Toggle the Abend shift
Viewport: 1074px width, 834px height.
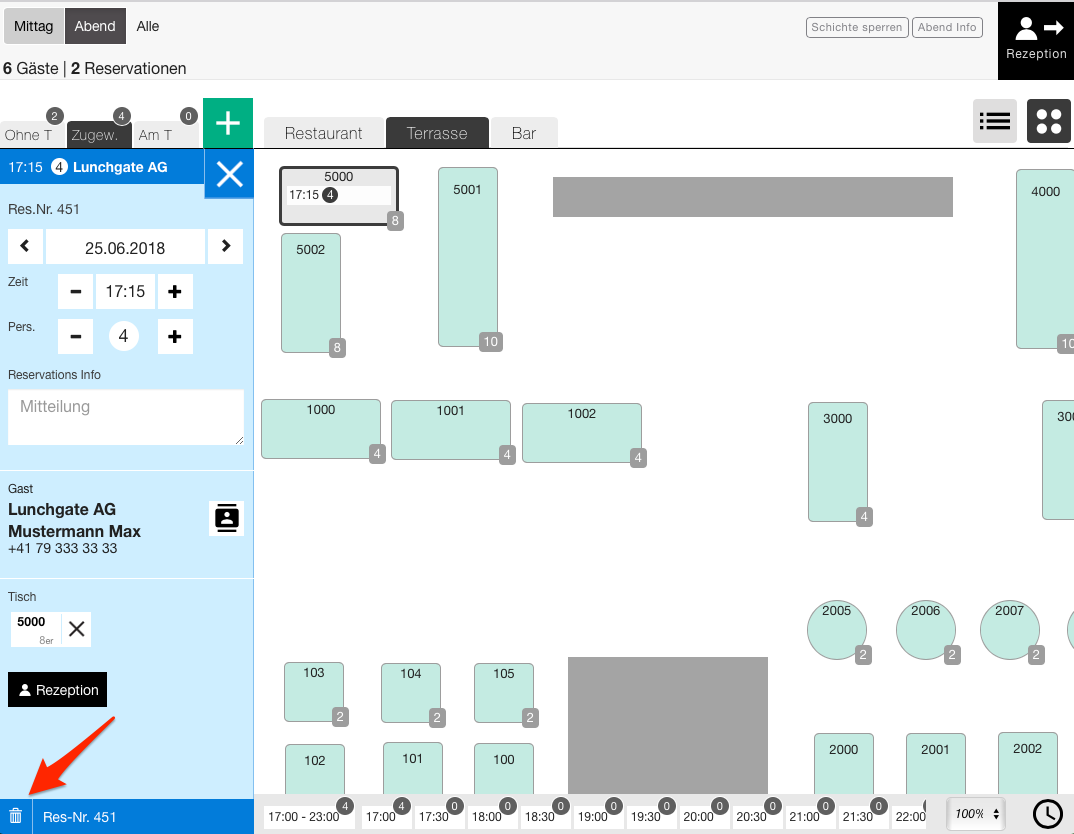coord(95,26)
